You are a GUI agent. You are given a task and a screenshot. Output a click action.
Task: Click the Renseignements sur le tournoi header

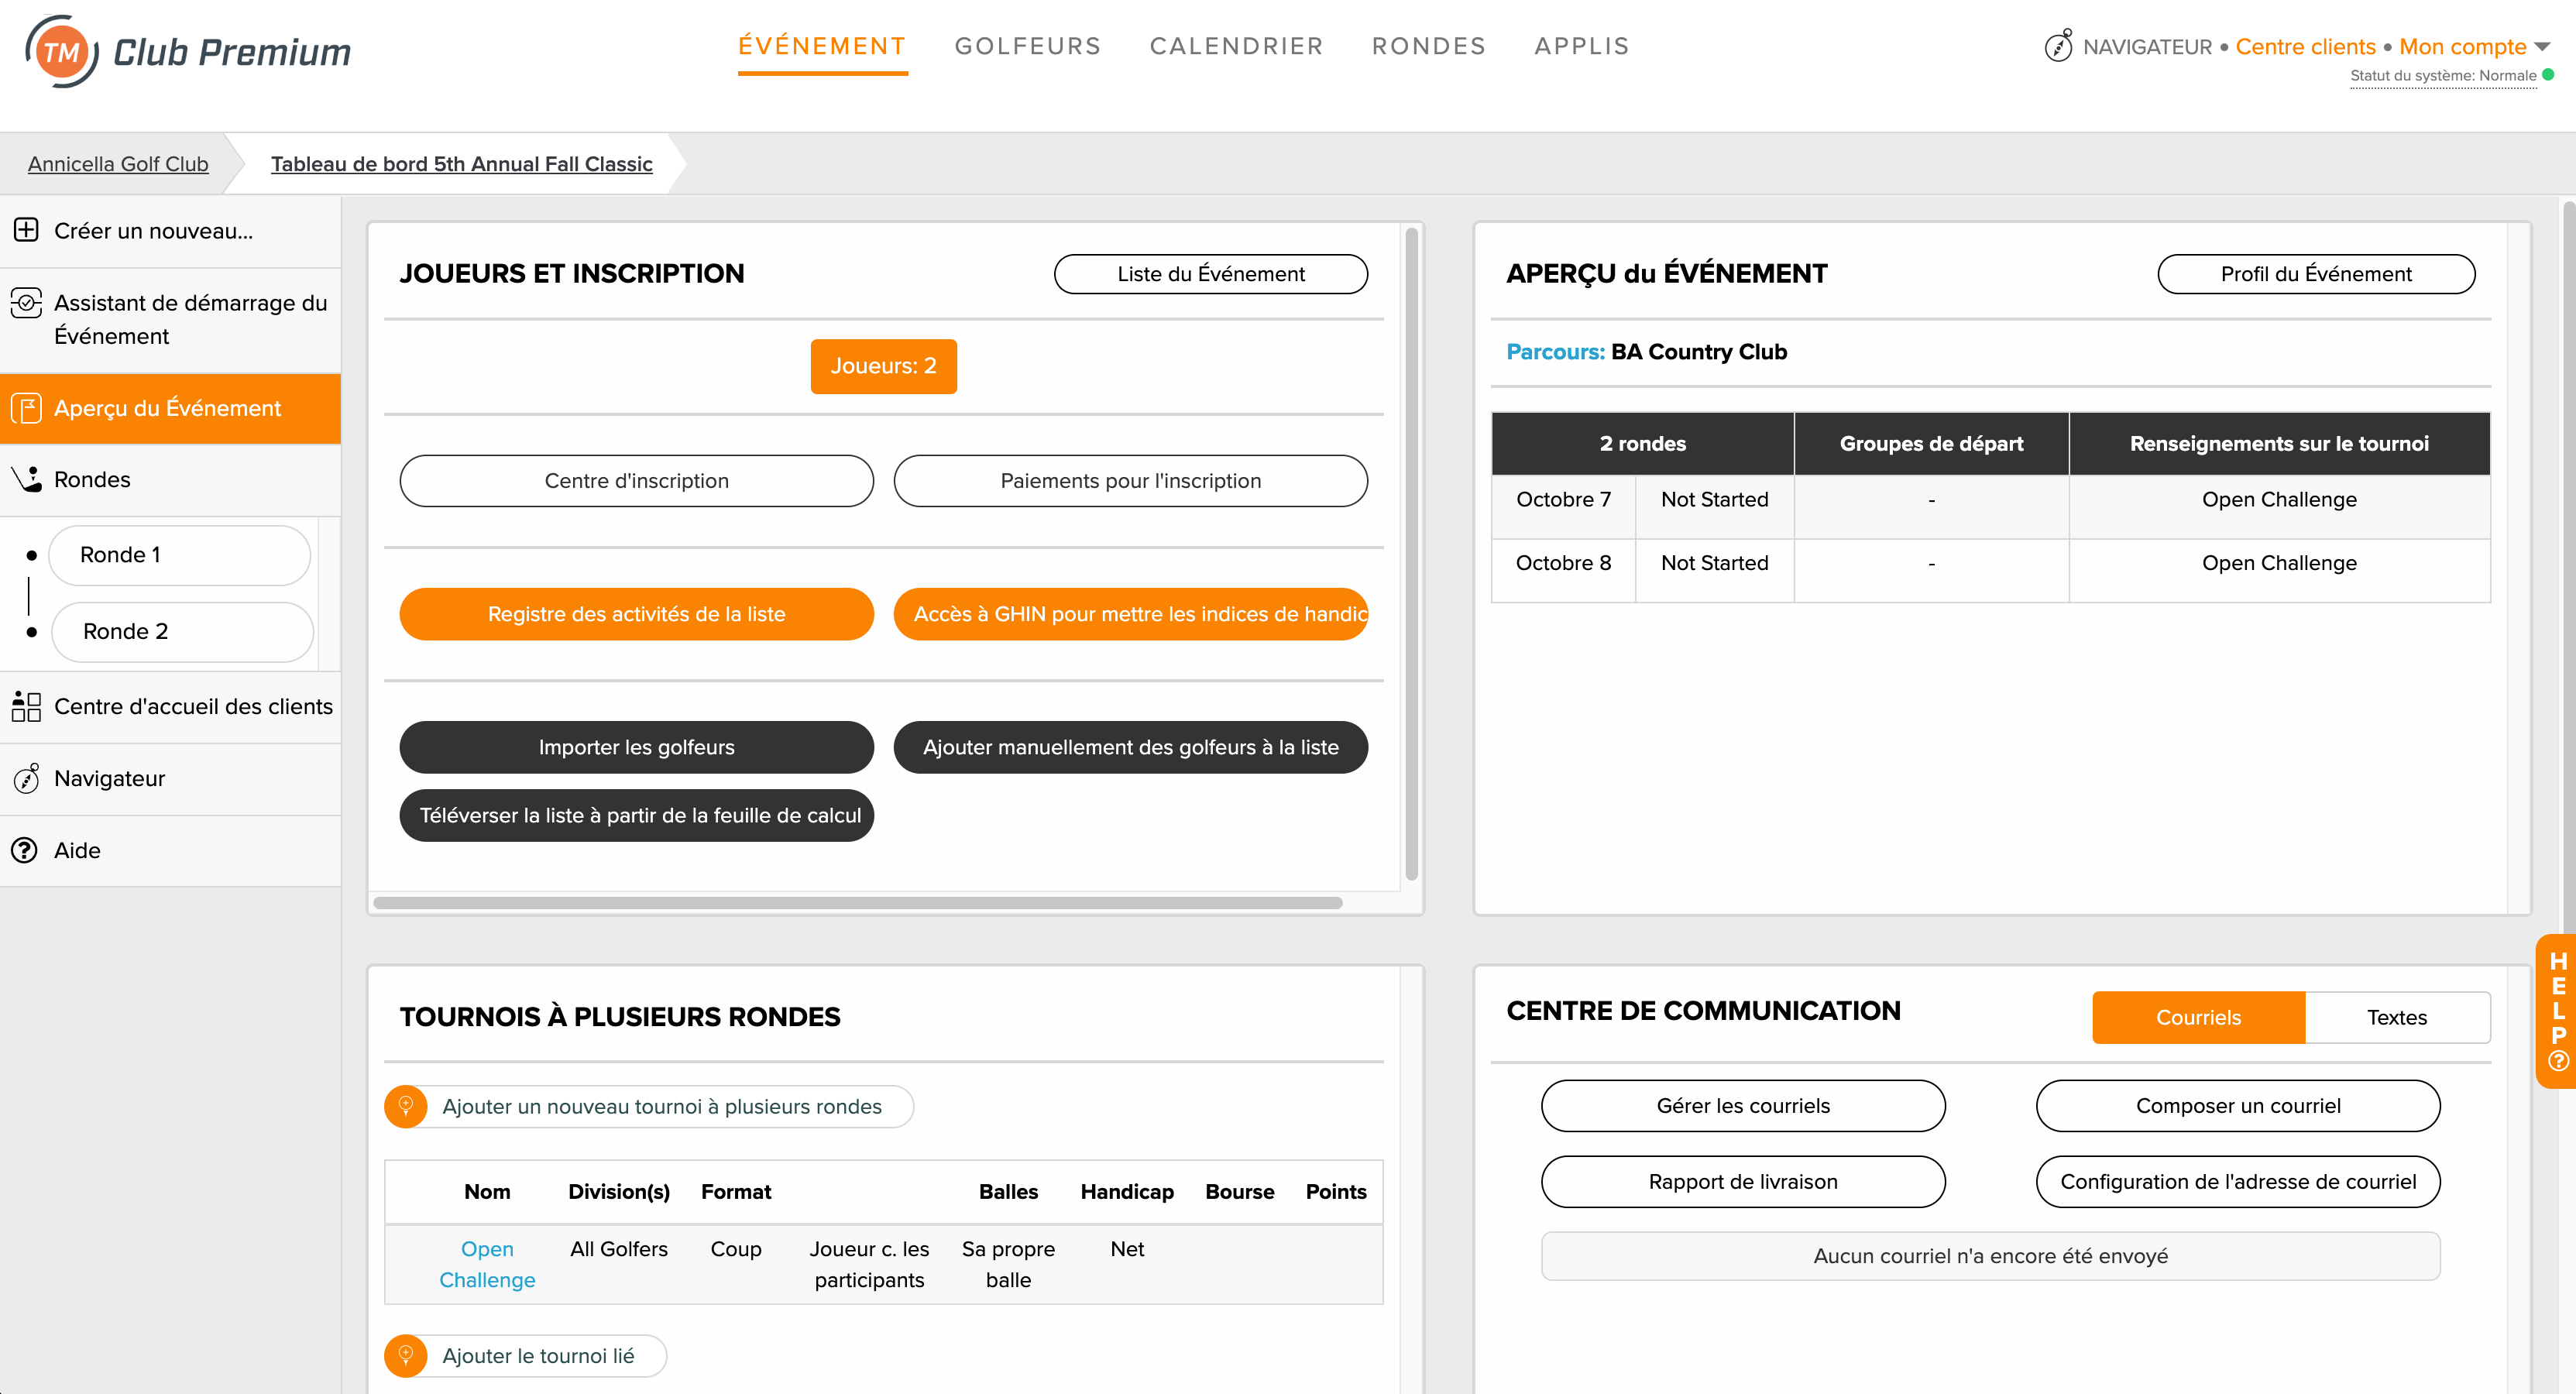[2279, 443]
